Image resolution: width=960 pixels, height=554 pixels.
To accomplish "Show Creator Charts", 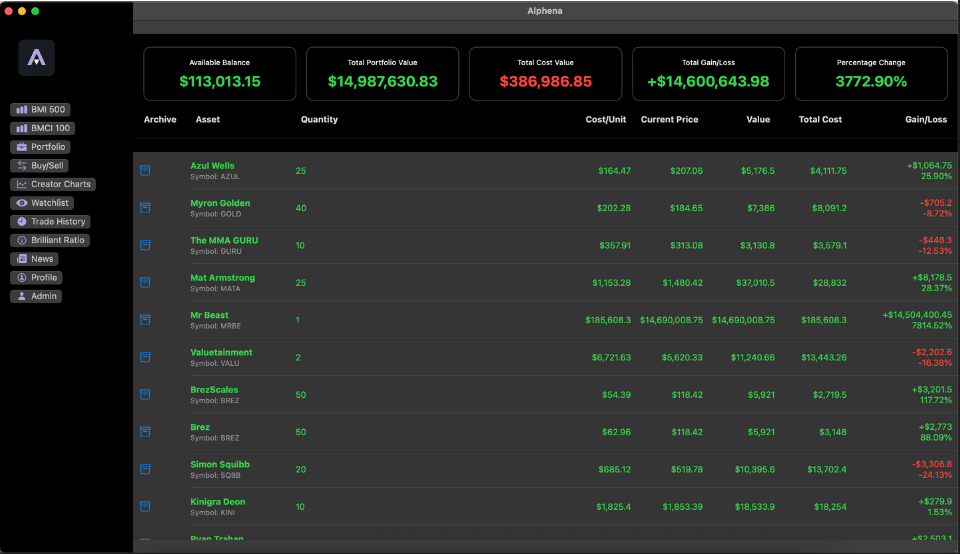I will 53,184.
